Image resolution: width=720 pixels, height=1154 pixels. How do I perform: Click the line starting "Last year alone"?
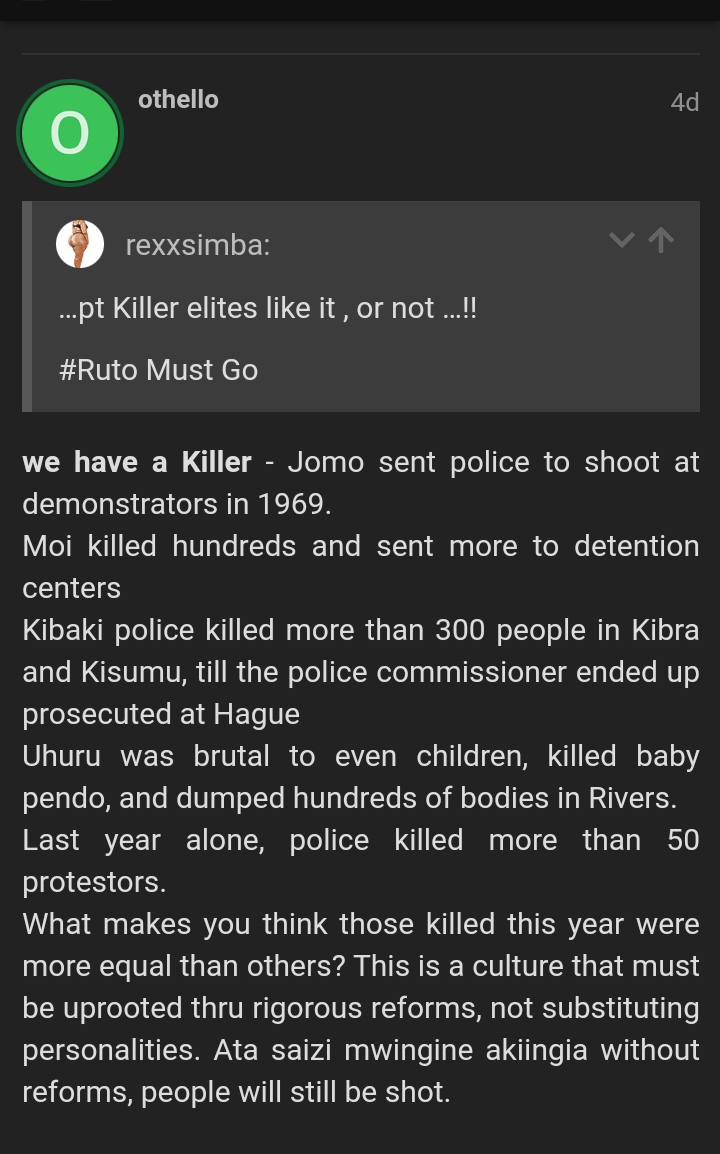click(360, 840)
